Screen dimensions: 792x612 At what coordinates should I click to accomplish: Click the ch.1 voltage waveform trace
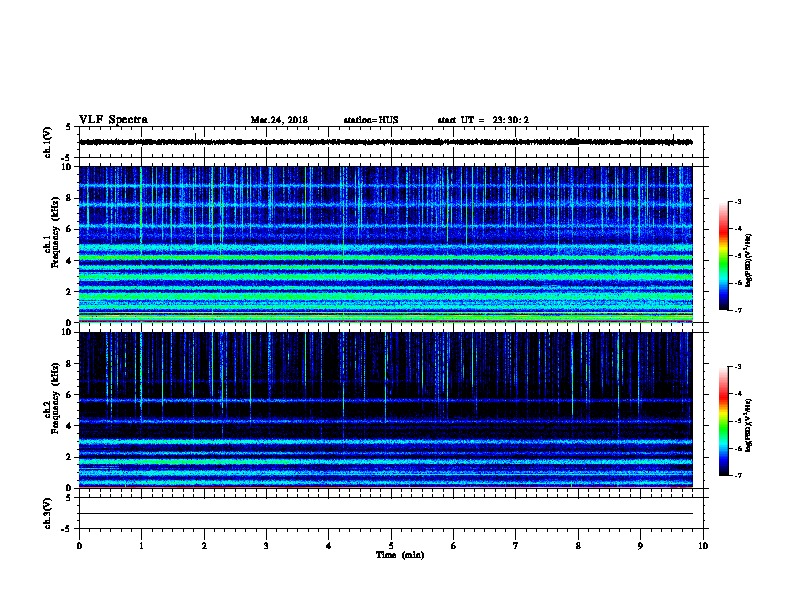pyautogui.click(x=386, y=142)
